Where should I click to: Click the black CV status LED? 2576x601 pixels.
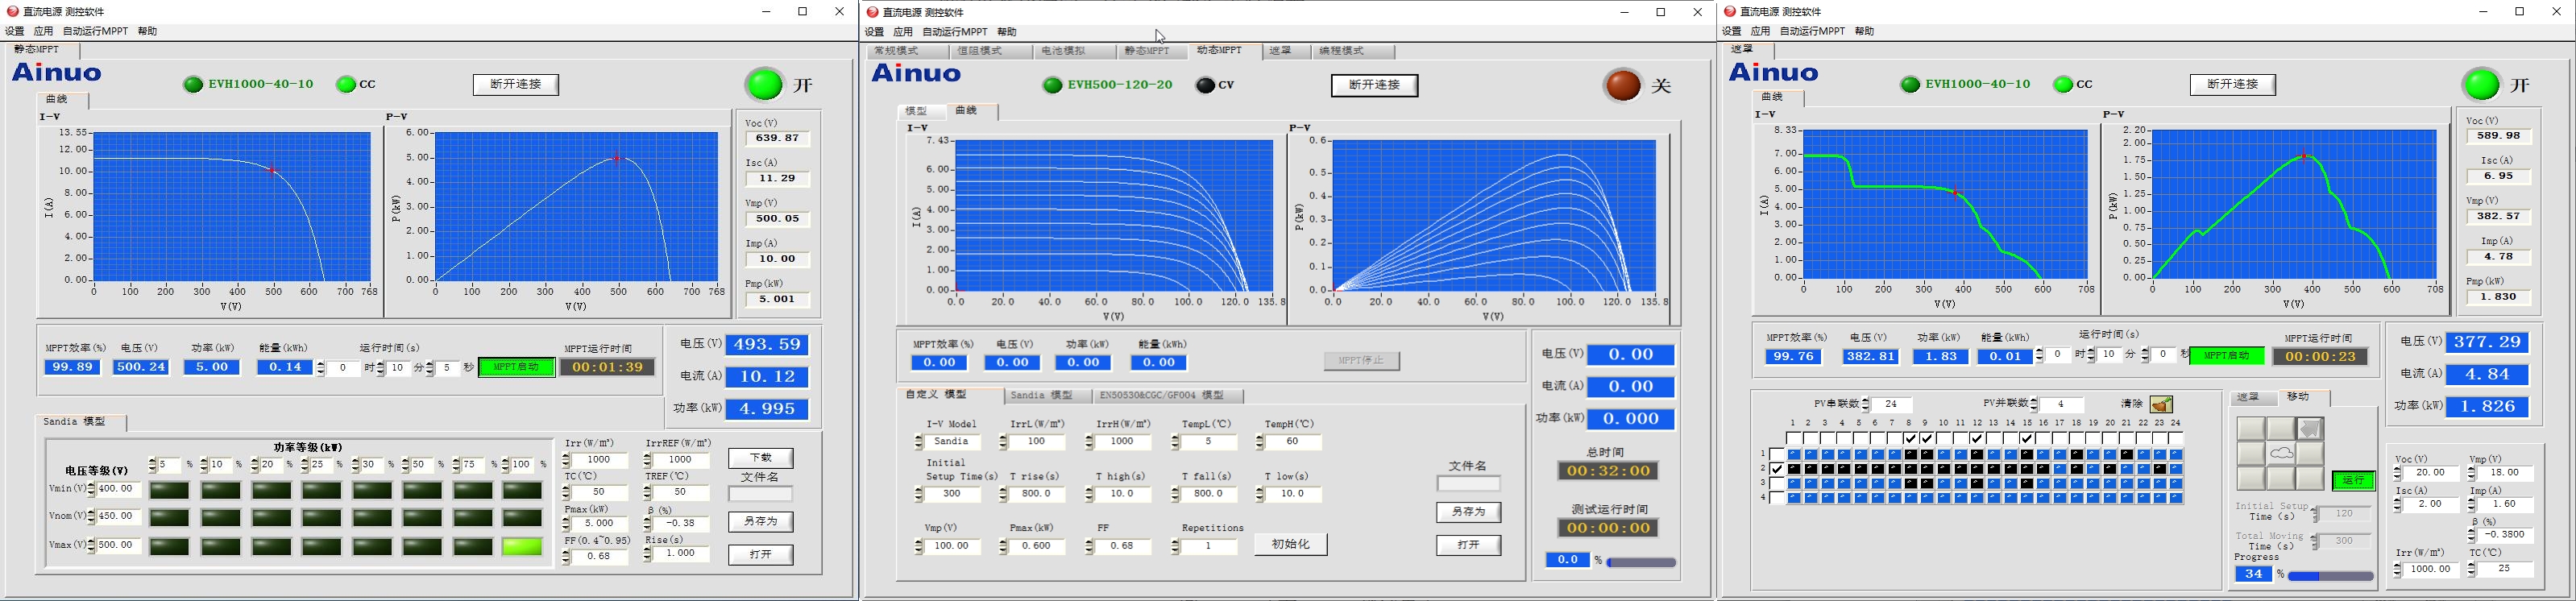pyautogui.click(x=1205, y=86)
